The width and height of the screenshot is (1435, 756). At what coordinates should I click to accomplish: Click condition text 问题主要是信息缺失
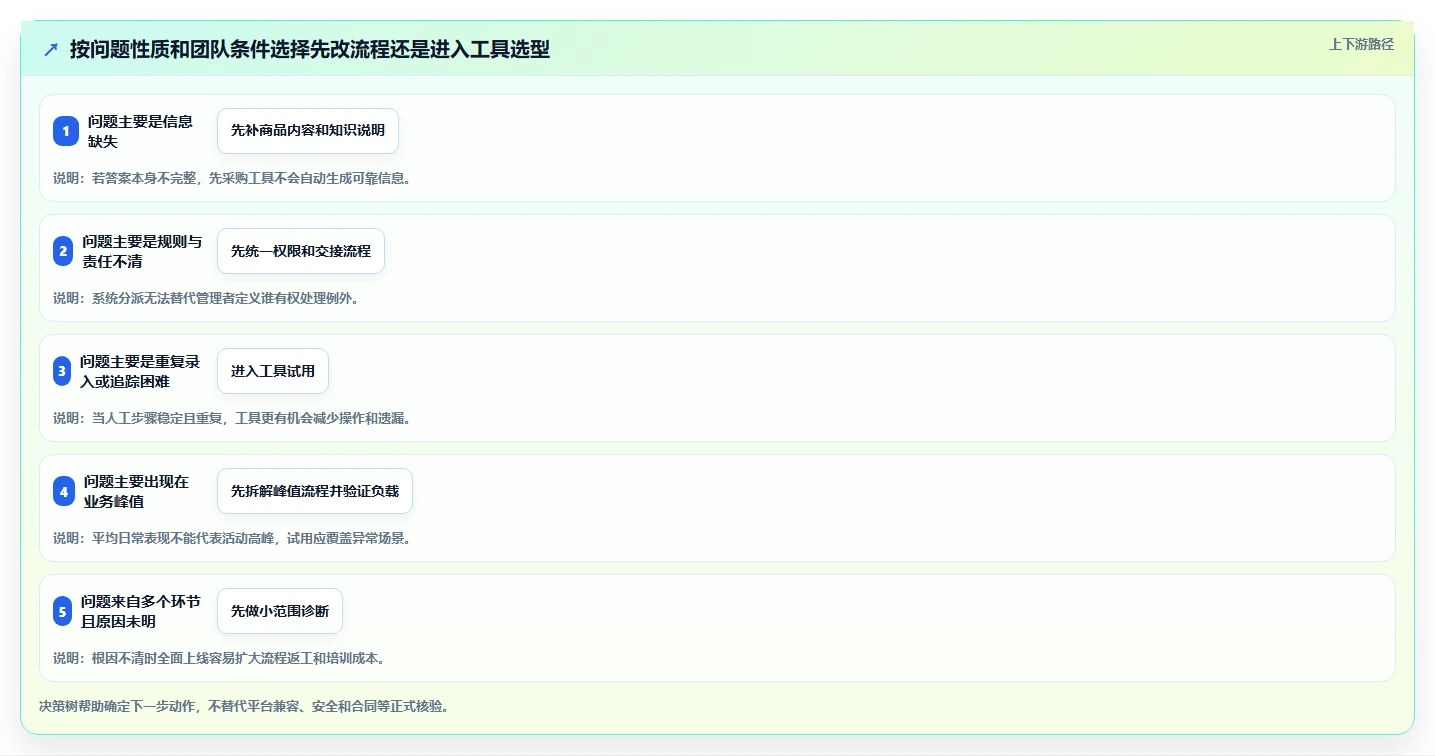point(140,131)
